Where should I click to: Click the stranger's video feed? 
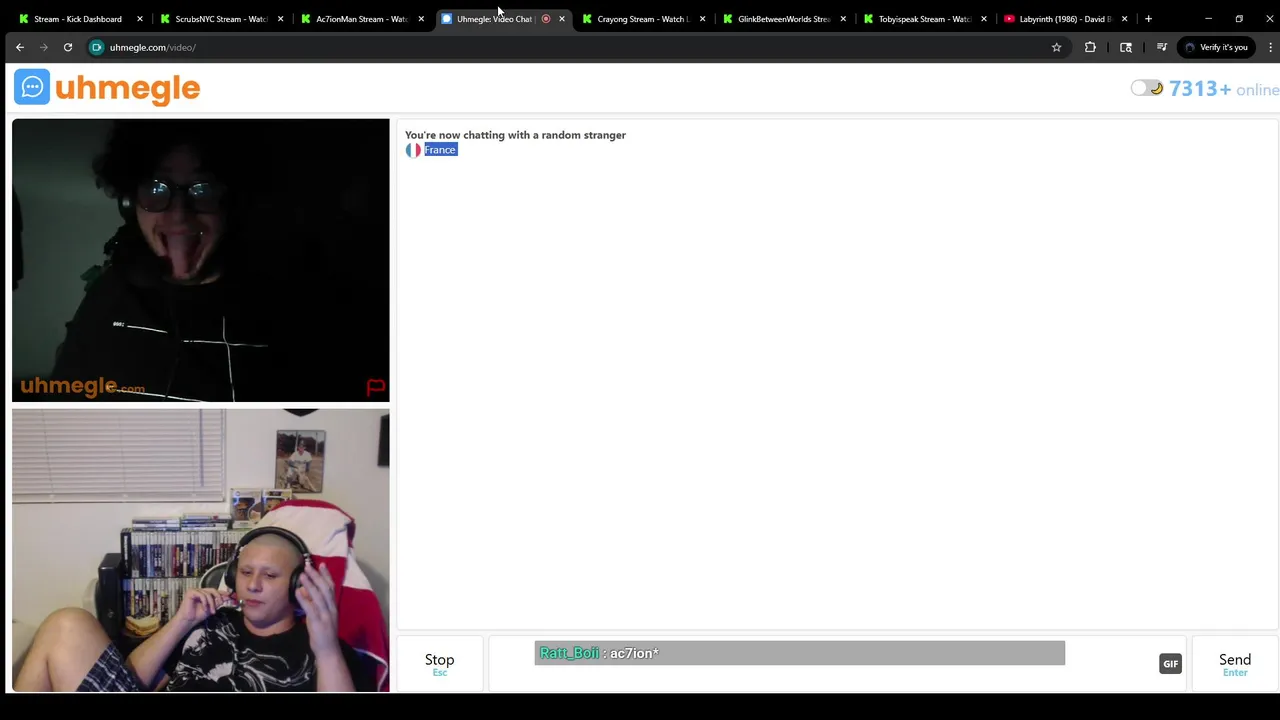coord(201,260)
